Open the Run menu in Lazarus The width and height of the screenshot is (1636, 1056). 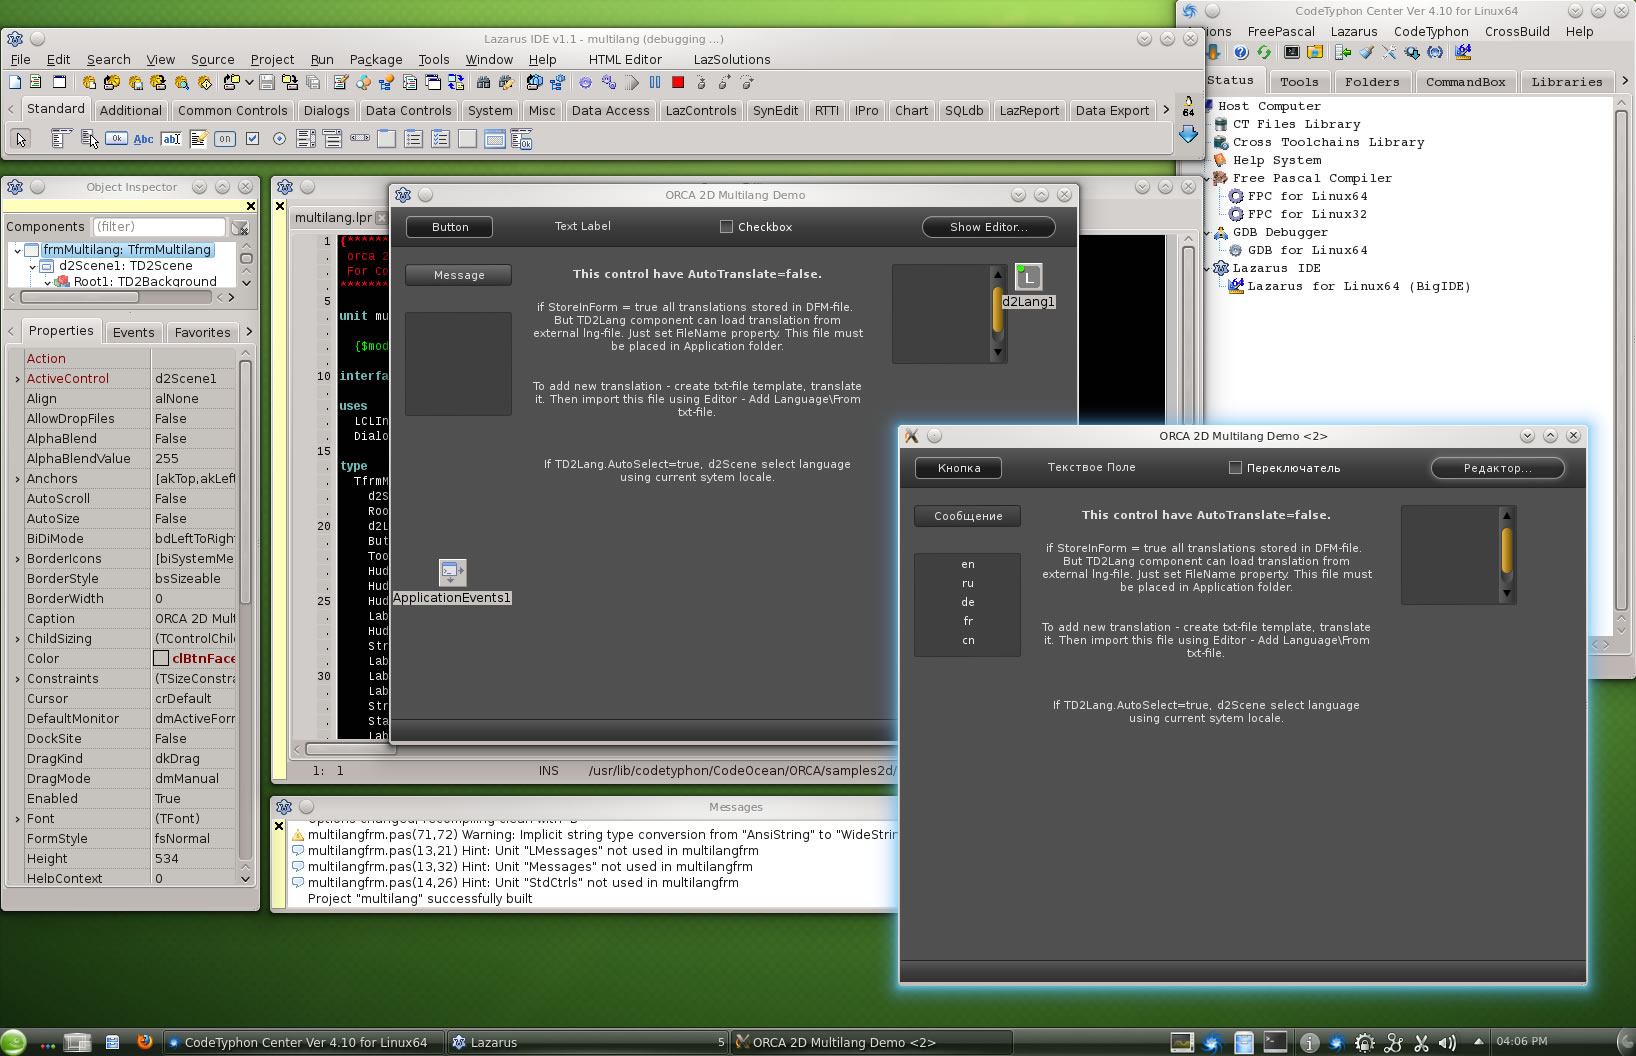click(x=322, y=59)
